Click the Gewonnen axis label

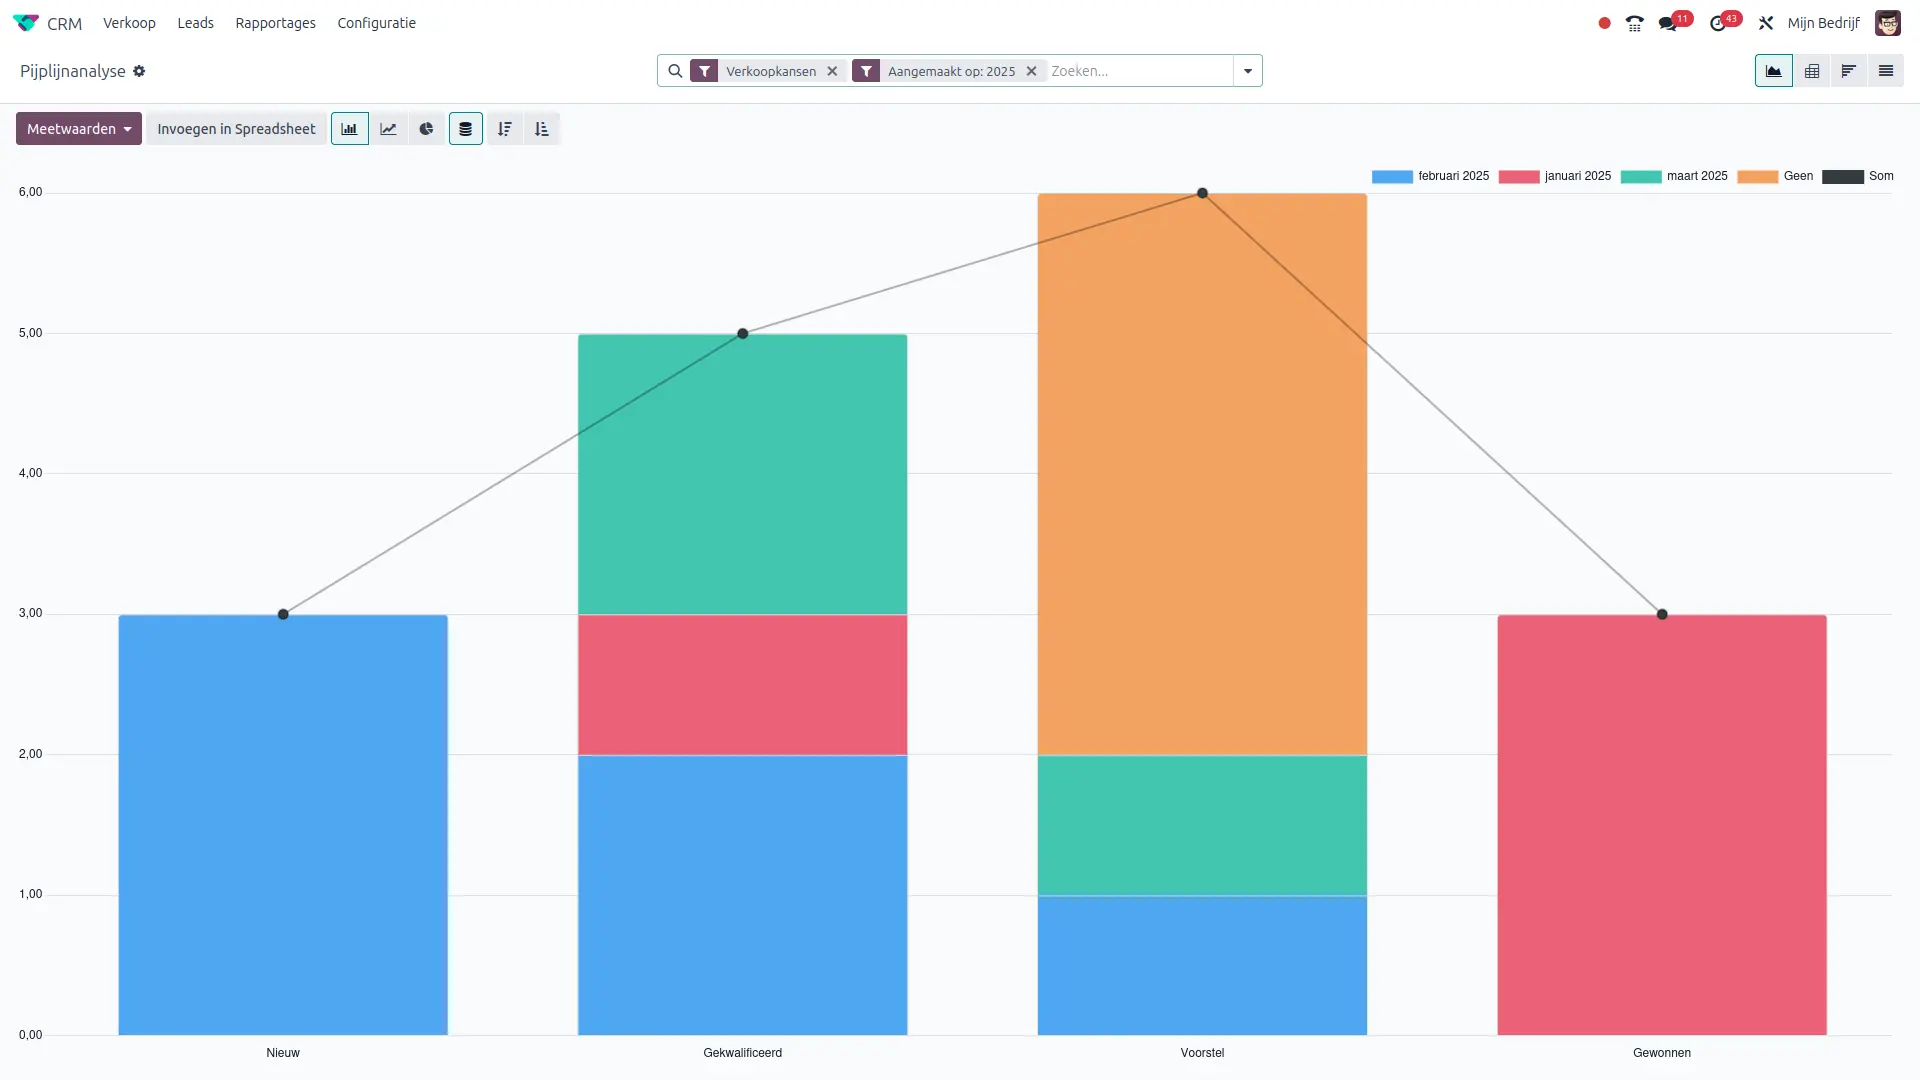[x=1662, y=1053]
